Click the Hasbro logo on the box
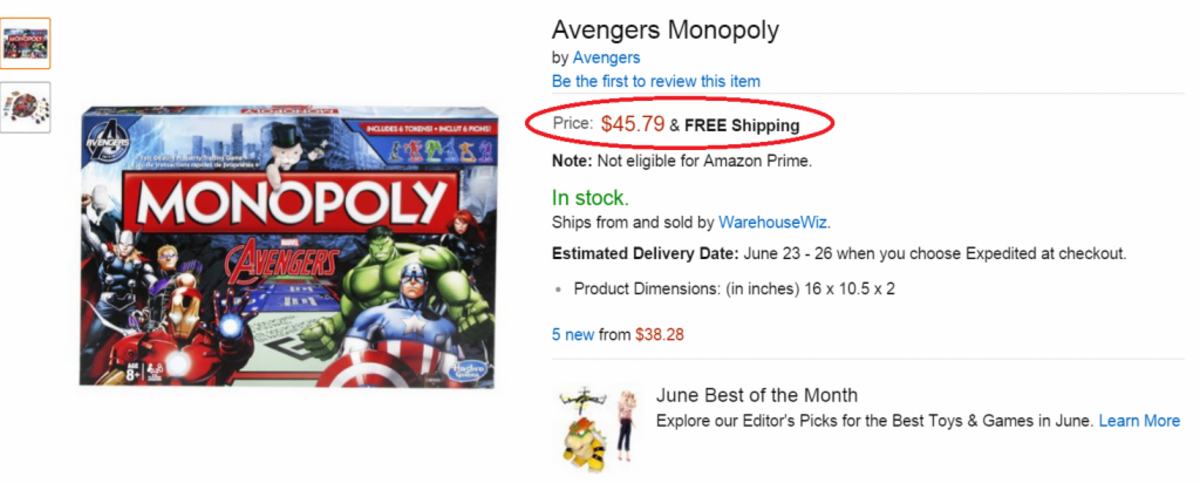Screen dimensions: 1200x483 pyautogui.click(x=468, y=369)
